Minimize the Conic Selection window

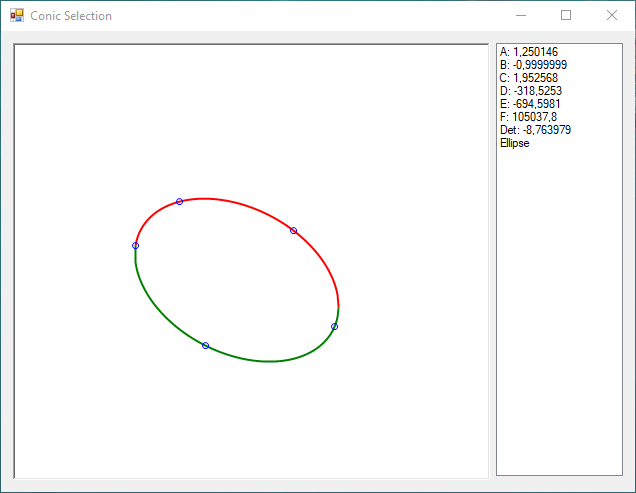point(520,16)
